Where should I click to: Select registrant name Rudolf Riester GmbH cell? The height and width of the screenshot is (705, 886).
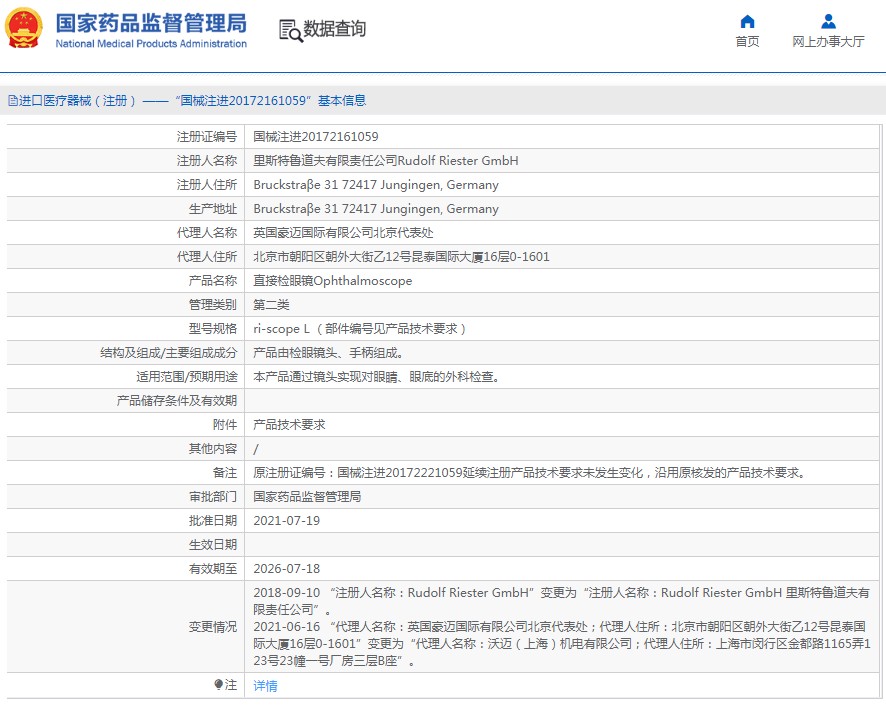386,160
